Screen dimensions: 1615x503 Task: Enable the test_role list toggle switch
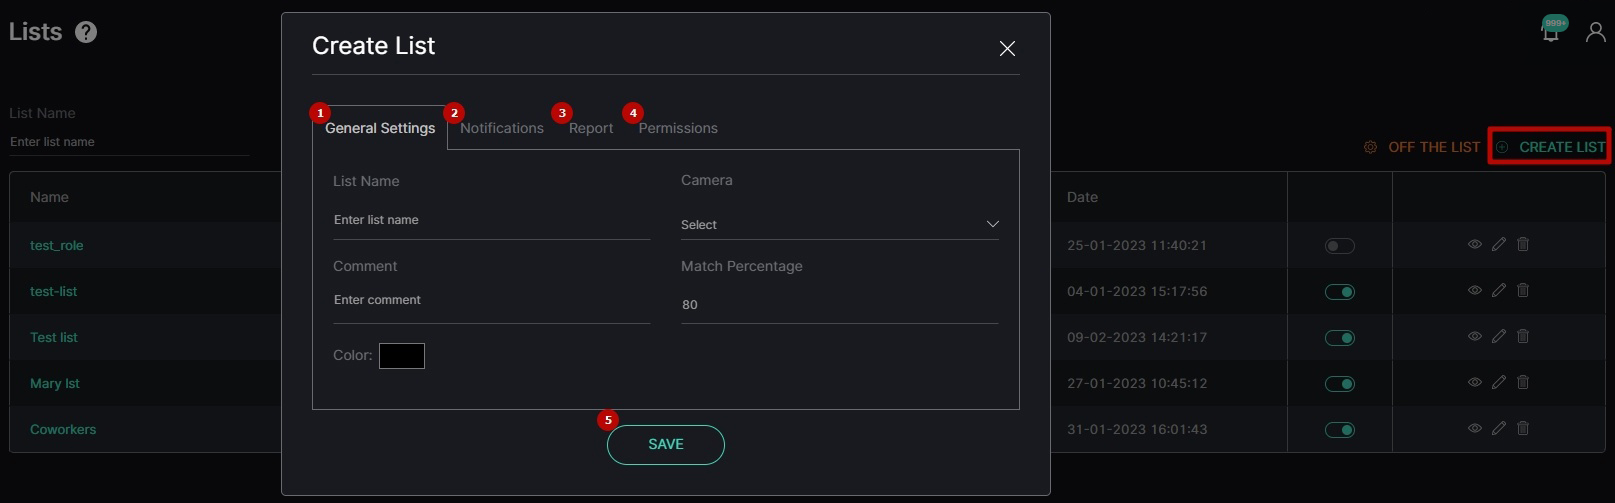pos(1340,246)
